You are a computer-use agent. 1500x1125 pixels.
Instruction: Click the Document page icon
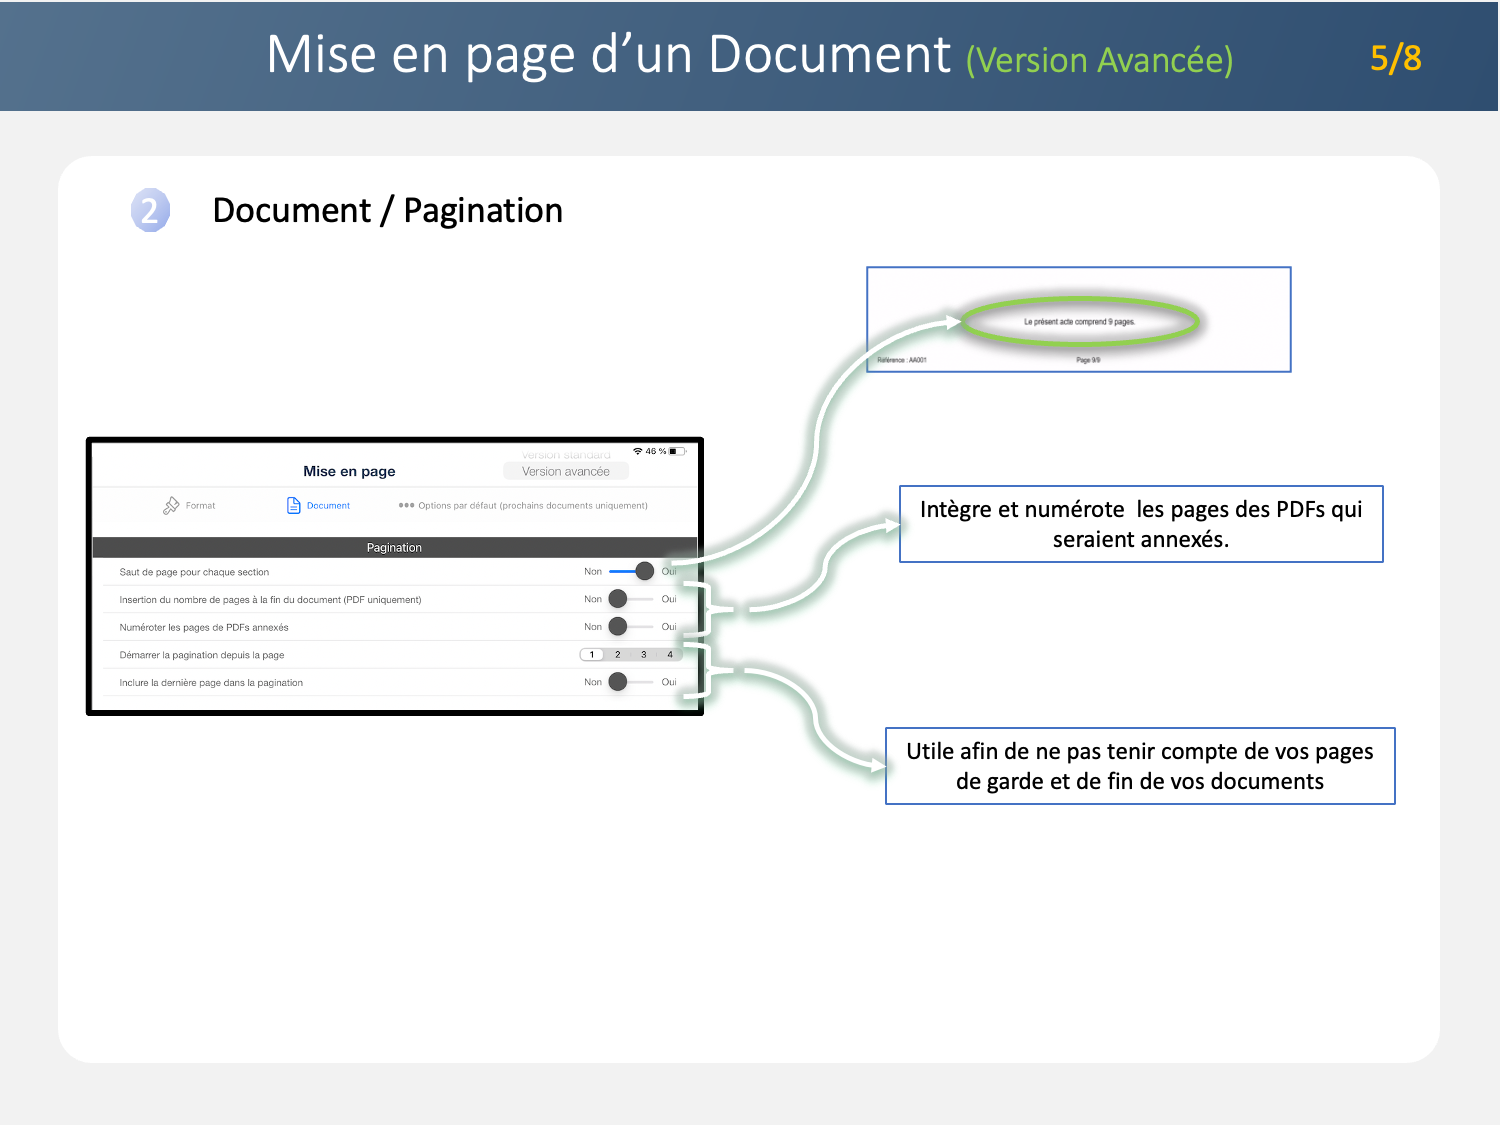pyautogui.click(x=293, y=506)
